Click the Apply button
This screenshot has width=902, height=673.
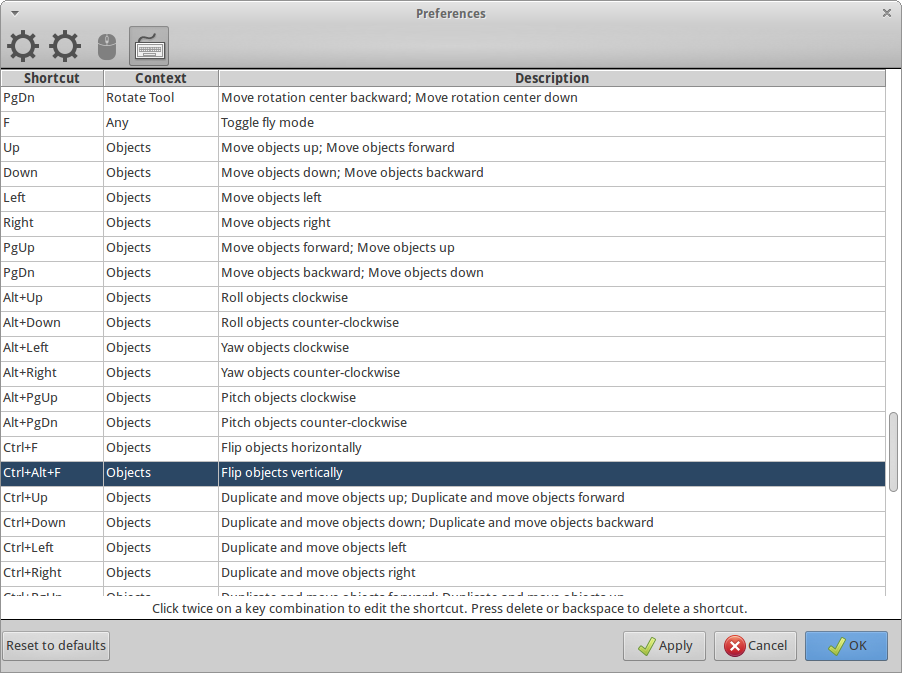coord(664,646)
